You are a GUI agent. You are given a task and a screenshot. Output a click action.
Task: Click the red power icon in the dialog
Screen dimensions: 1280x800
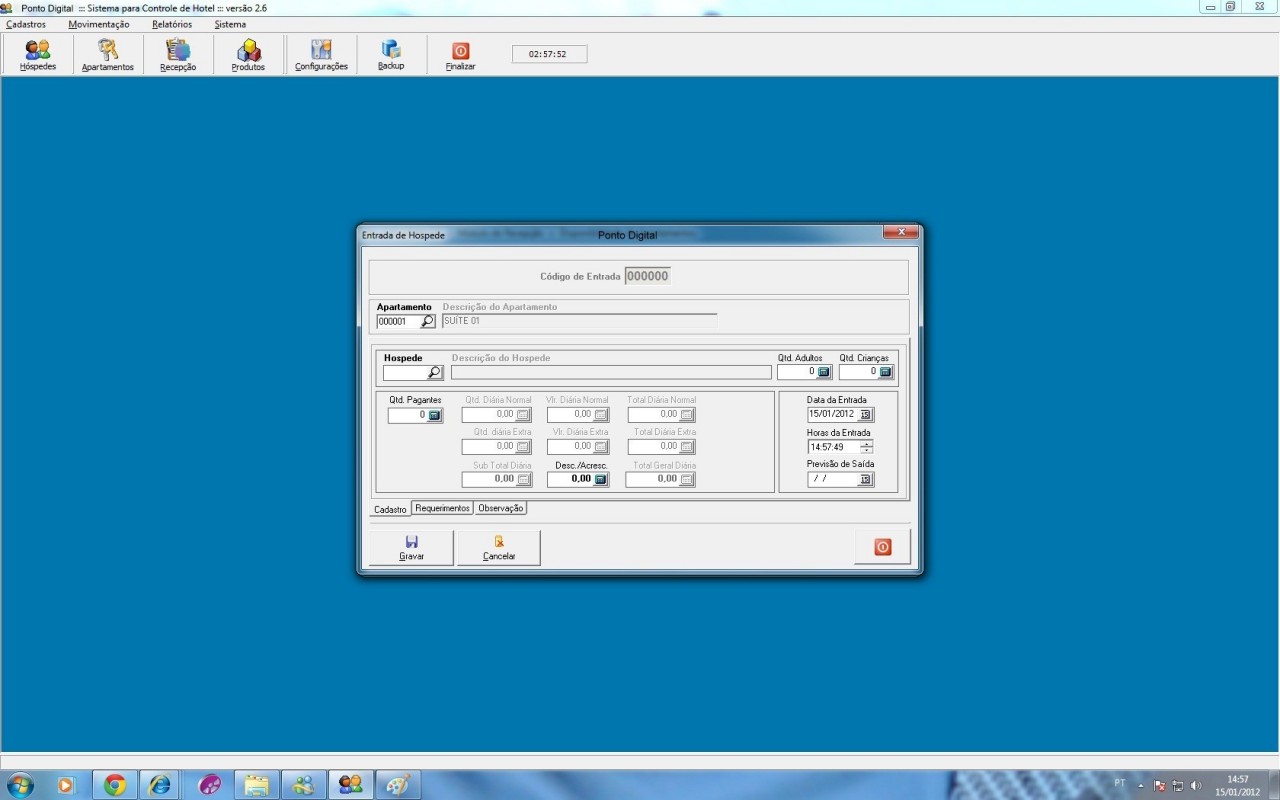tap(881, 546)
